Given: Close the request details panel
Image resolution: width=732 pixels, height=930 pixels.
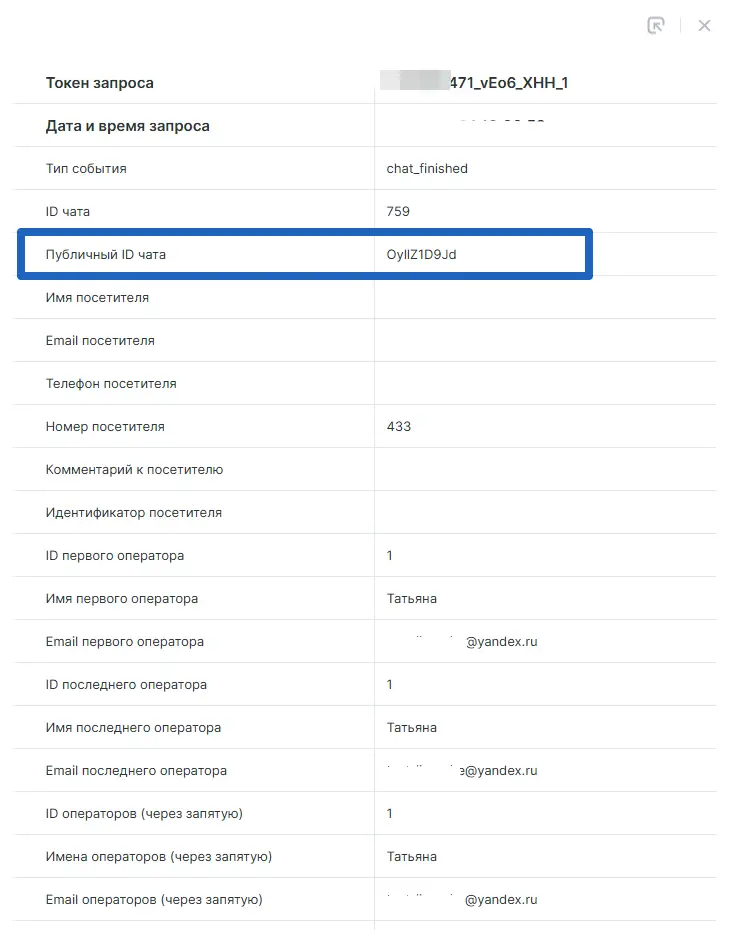Looking at the screenshot, I should tap(704, 26).
